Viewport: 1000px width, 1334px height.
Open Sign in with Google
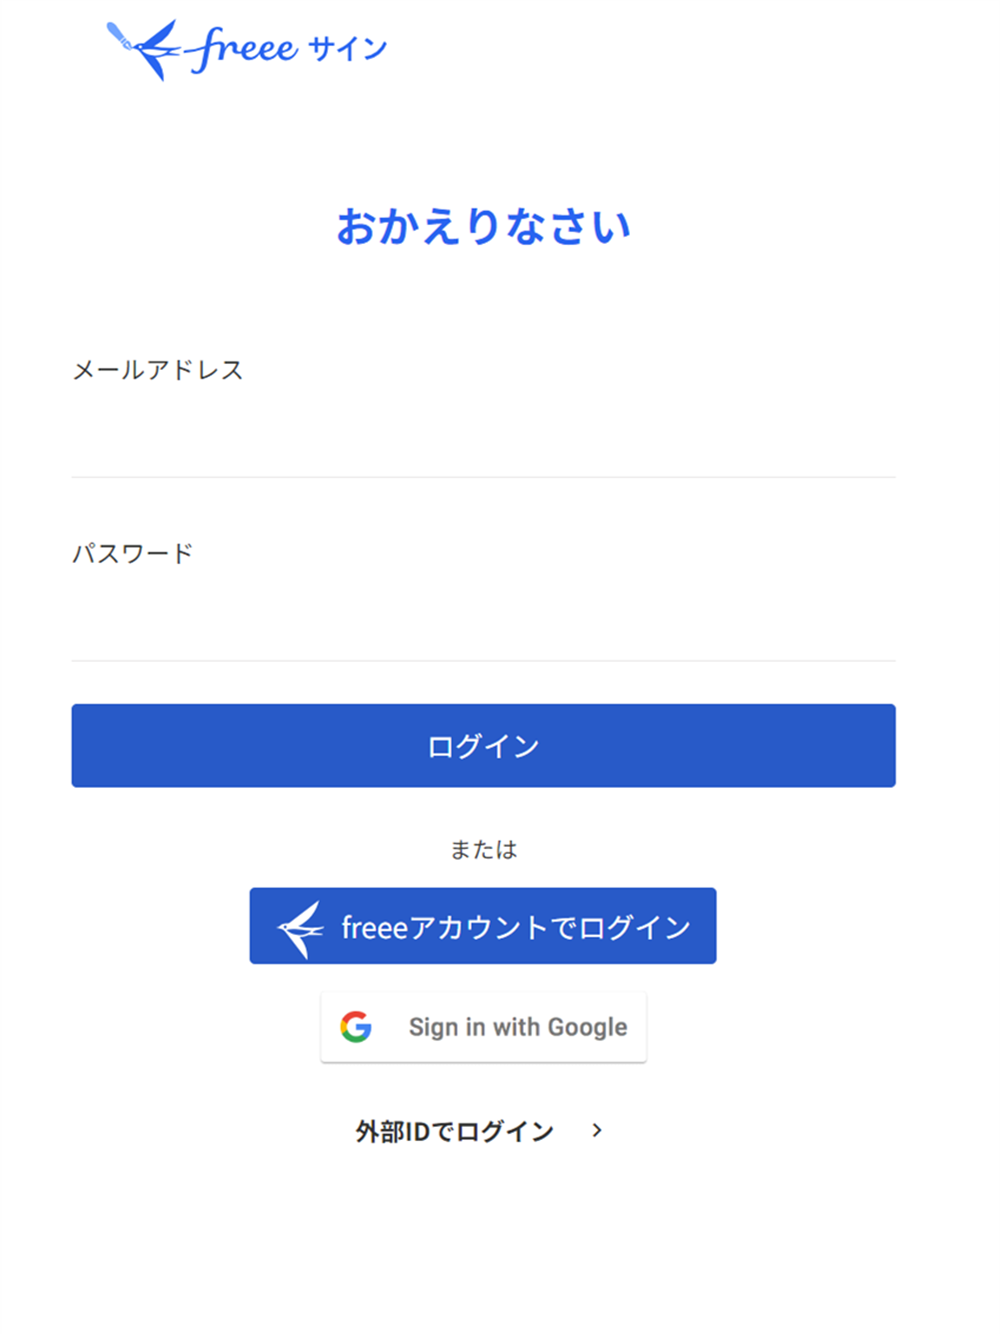tap(483, 1025)
